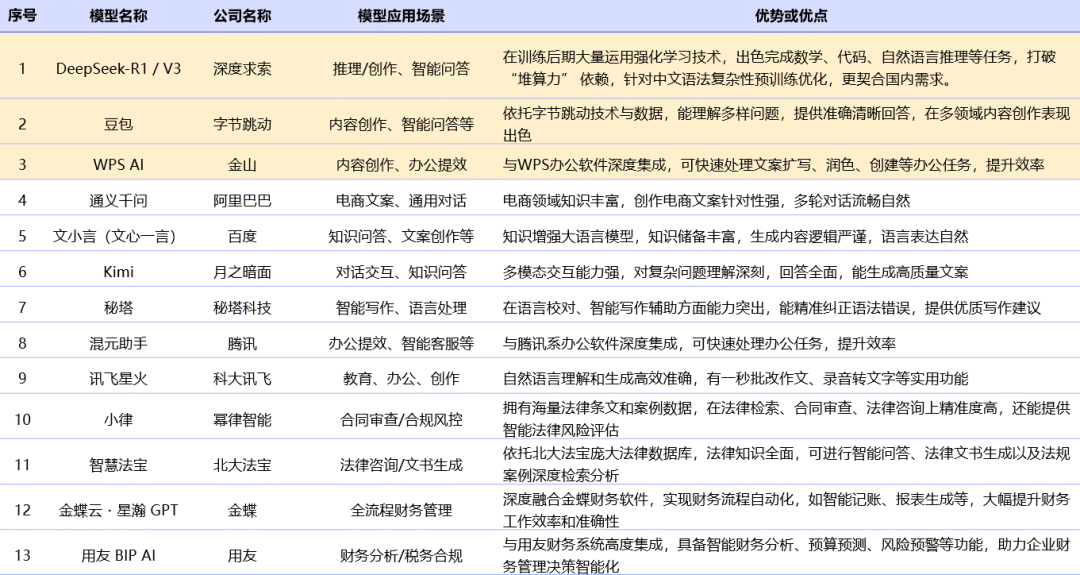The width and height of the screenshot is (1080, 575).
Task: Select the Kimi model cell
Action: coord(118,272)
